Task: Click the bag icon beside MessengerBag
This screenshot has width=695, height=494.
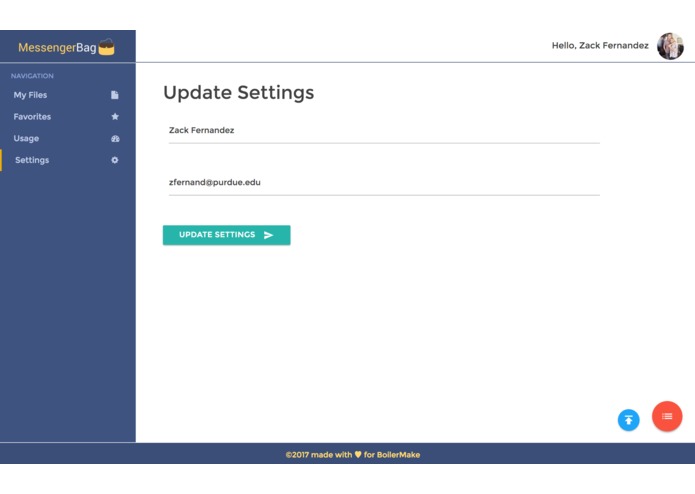Action: [106, 47]
